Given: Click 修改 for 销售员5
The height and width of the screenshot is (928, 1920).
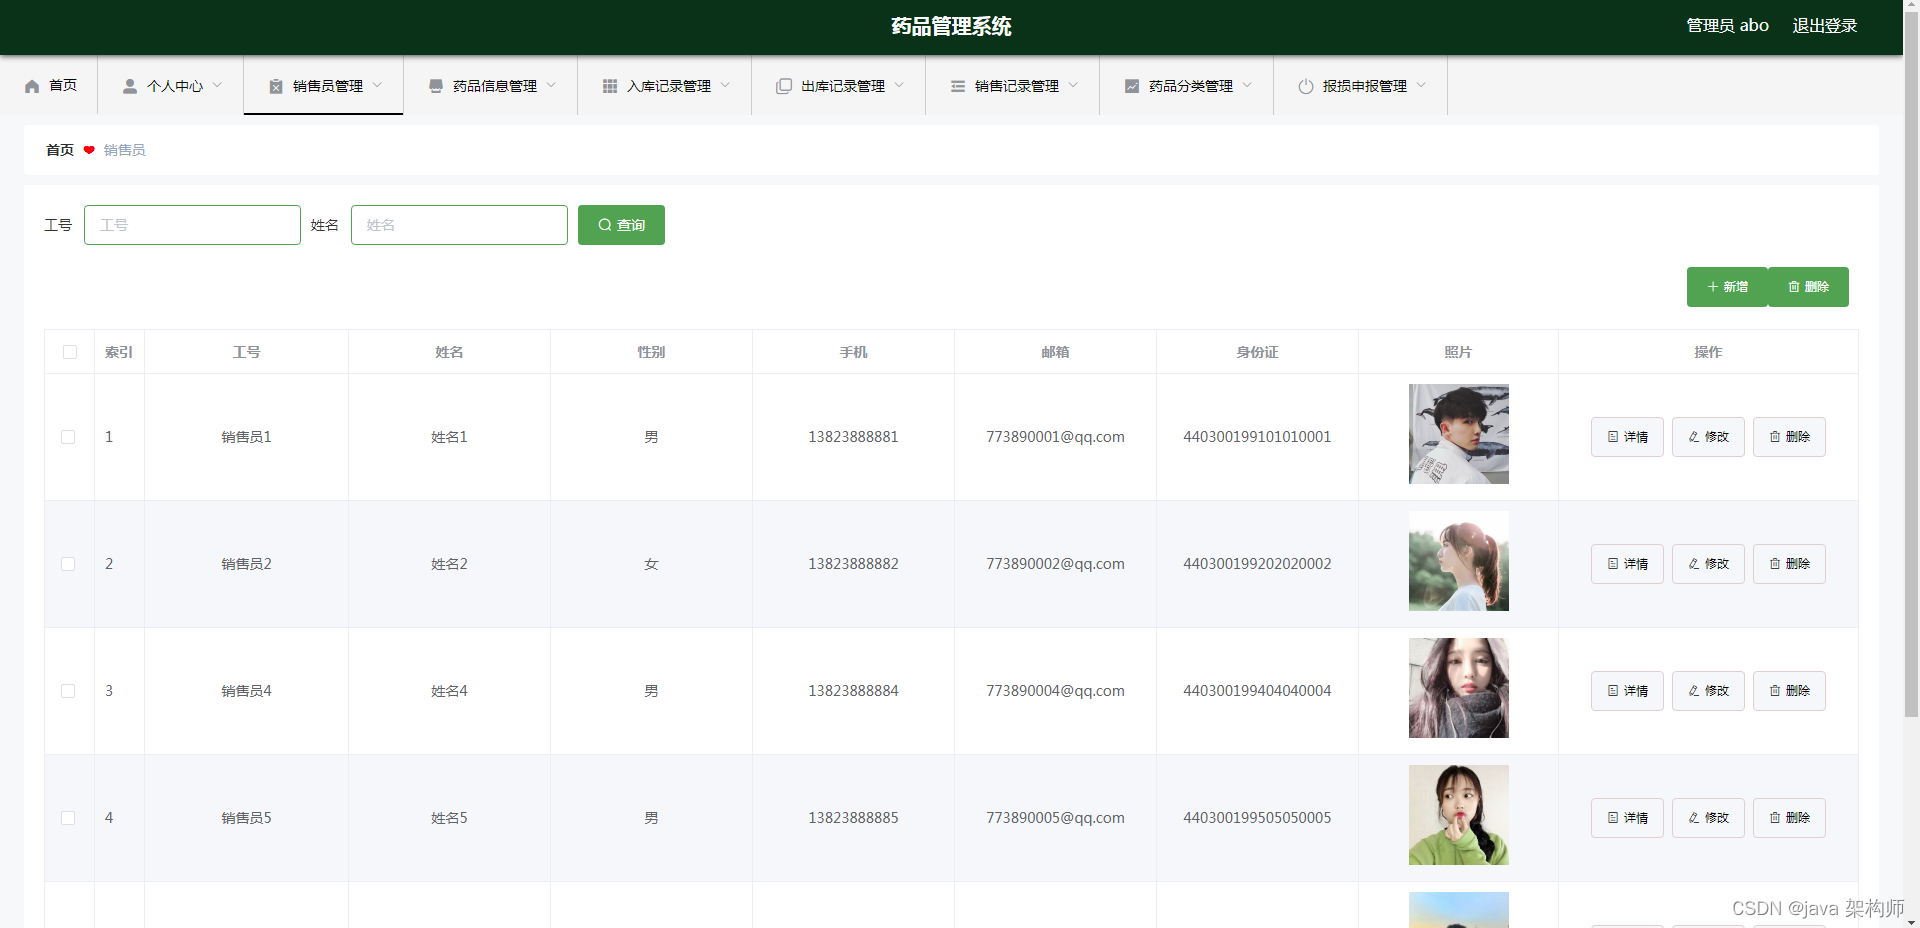Looking at the screenshot, I should tap(1708, 818).
